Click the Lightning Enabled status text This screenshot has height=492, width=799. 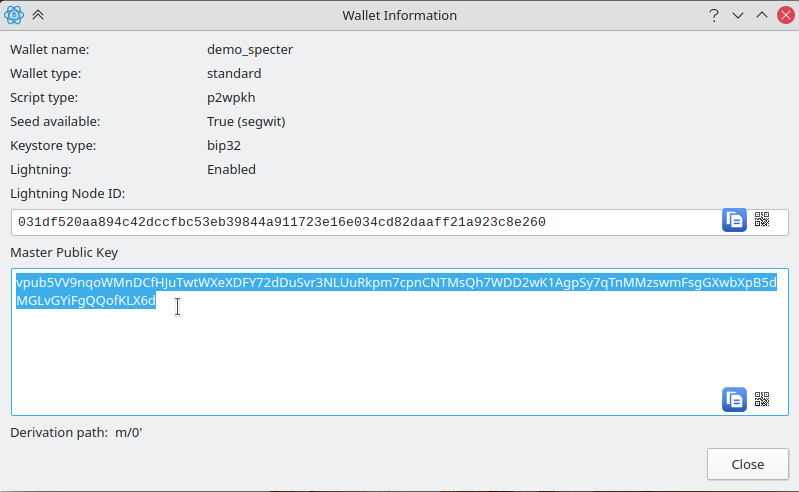tap(231, 169)
